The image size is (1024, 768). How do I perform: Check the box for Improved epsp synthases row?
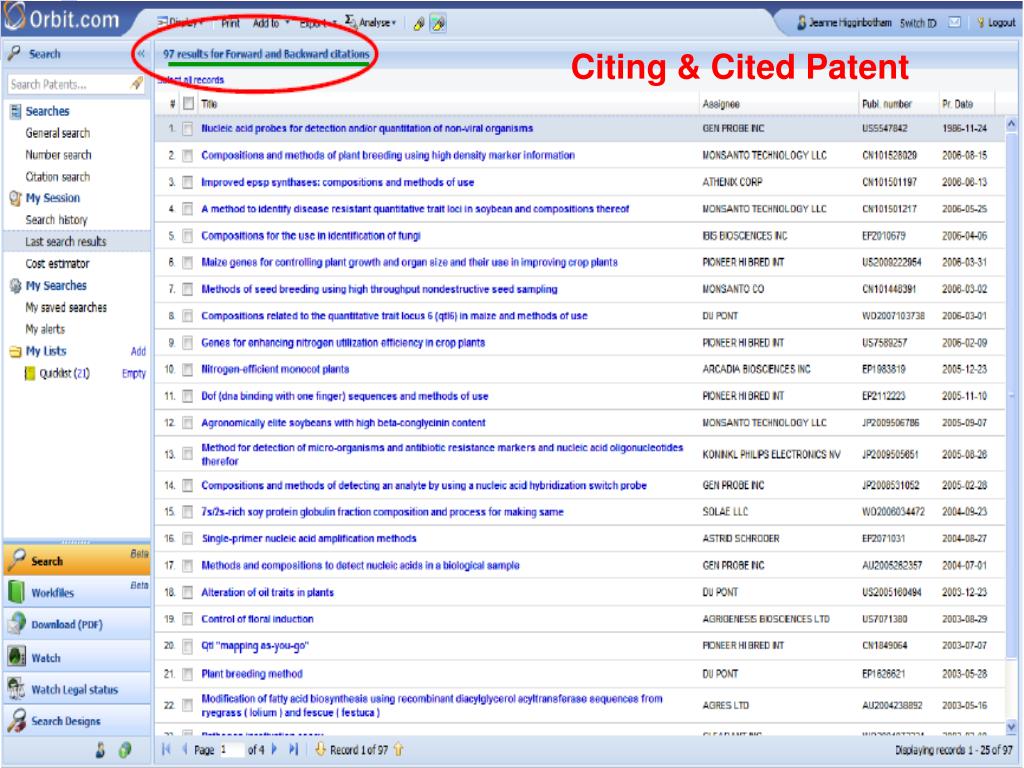pyautogui.click(x=187, y=182)
